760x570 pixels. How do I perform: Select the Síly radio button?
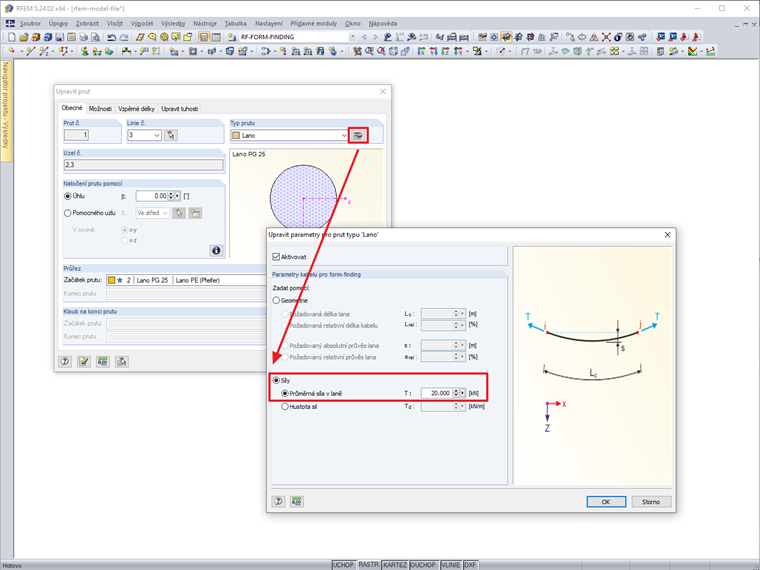[276, 380]
